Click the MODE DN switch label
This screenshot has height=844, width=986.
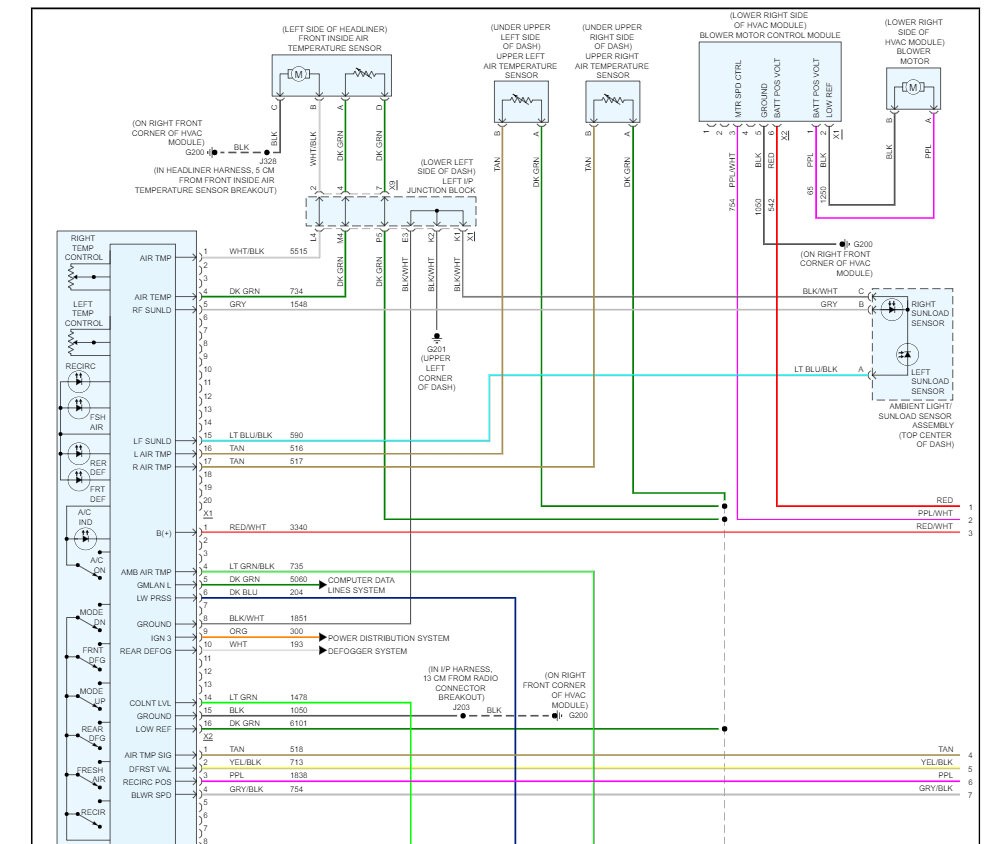pyautogui.click(x=92, y=617)
